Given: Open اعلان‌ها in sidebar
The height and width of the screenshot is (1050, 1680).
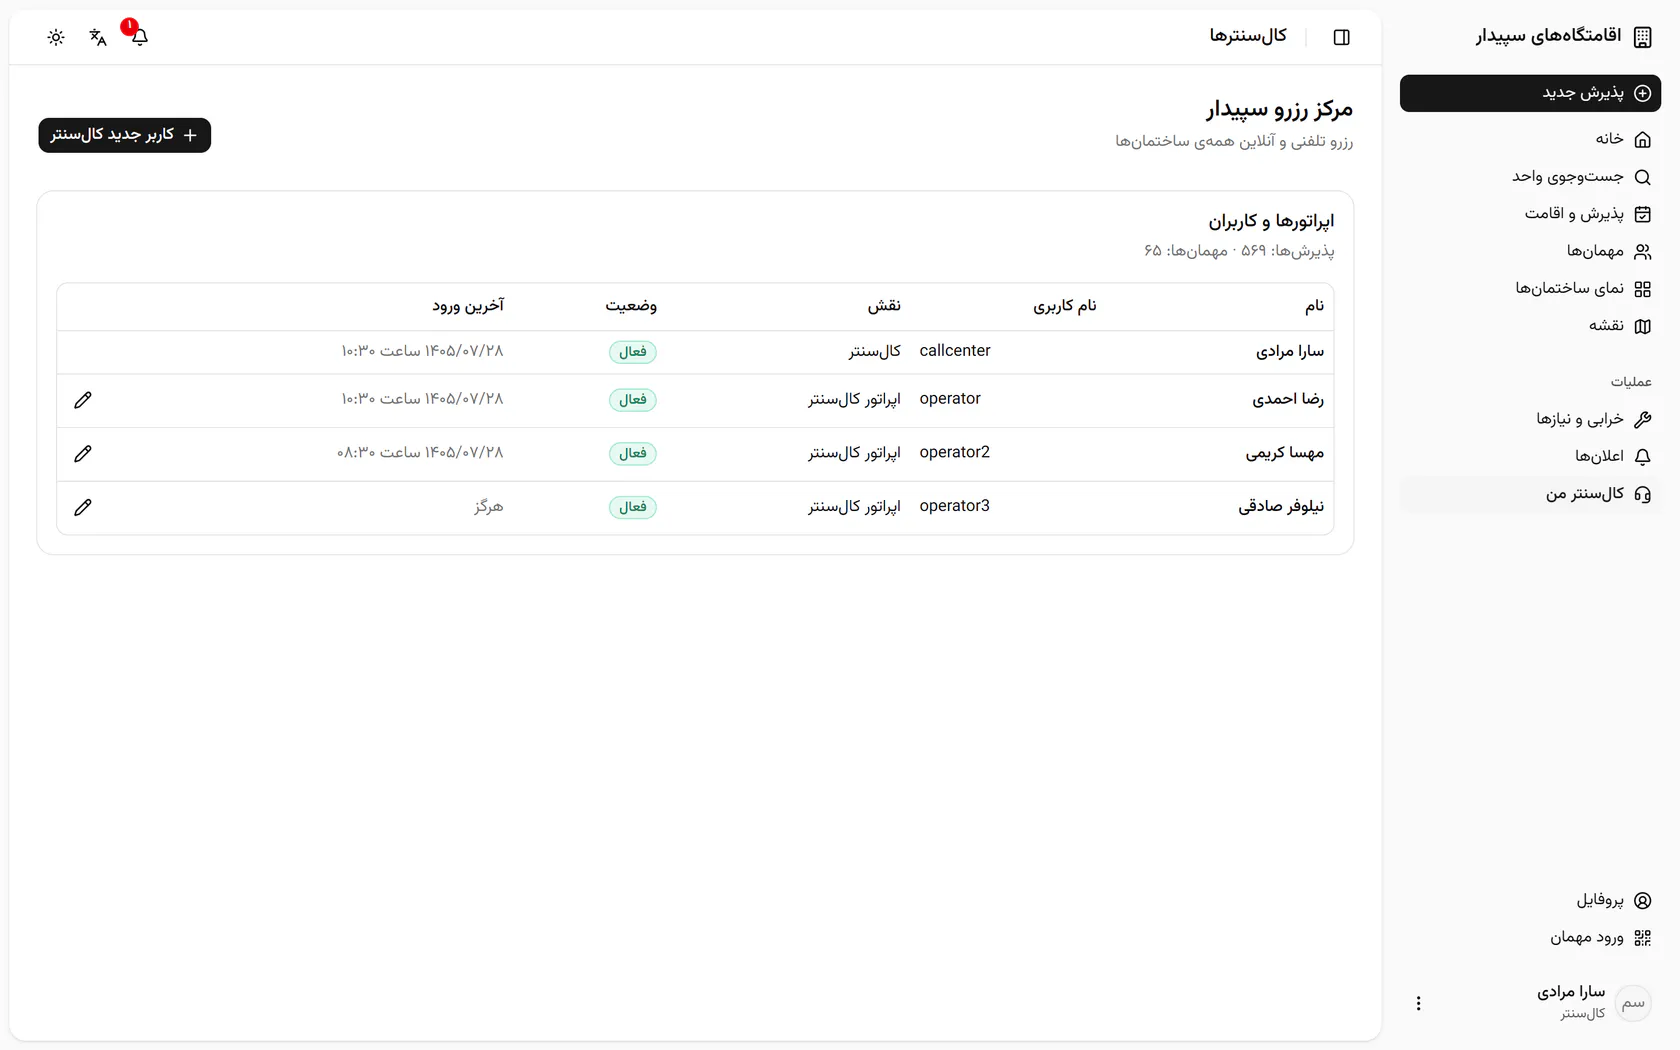Looking at the screenshot, I should pyautogui.click(x=1530, y=456).
